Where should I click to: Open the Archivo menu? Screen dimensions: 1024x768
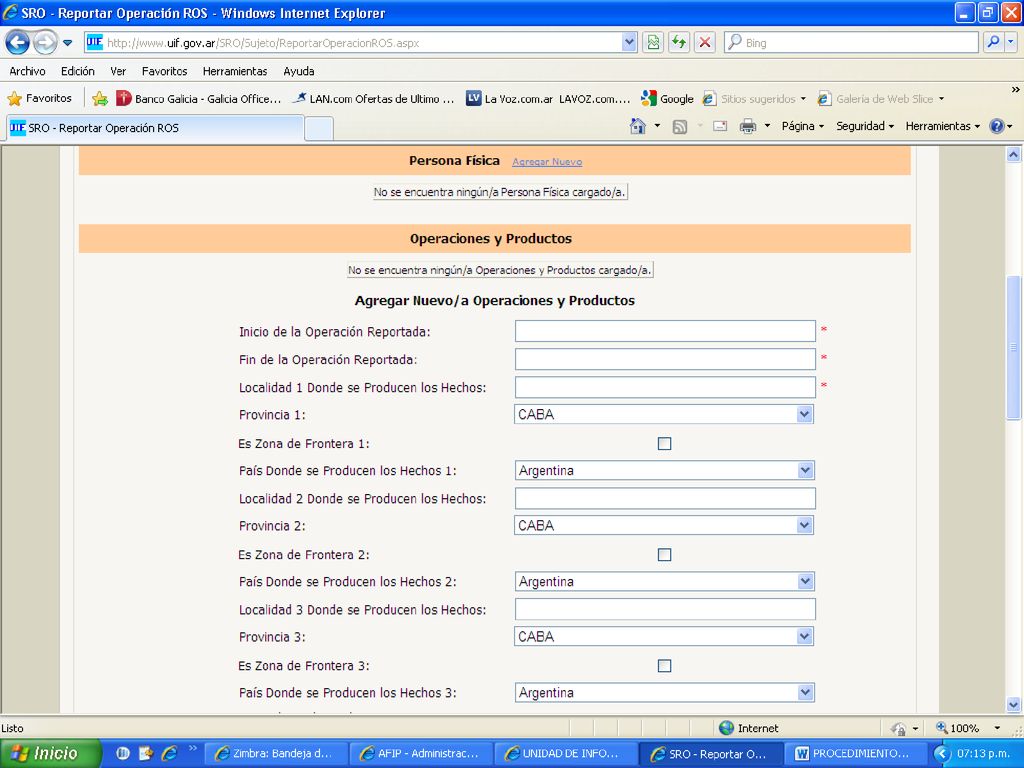coord(27,71)
